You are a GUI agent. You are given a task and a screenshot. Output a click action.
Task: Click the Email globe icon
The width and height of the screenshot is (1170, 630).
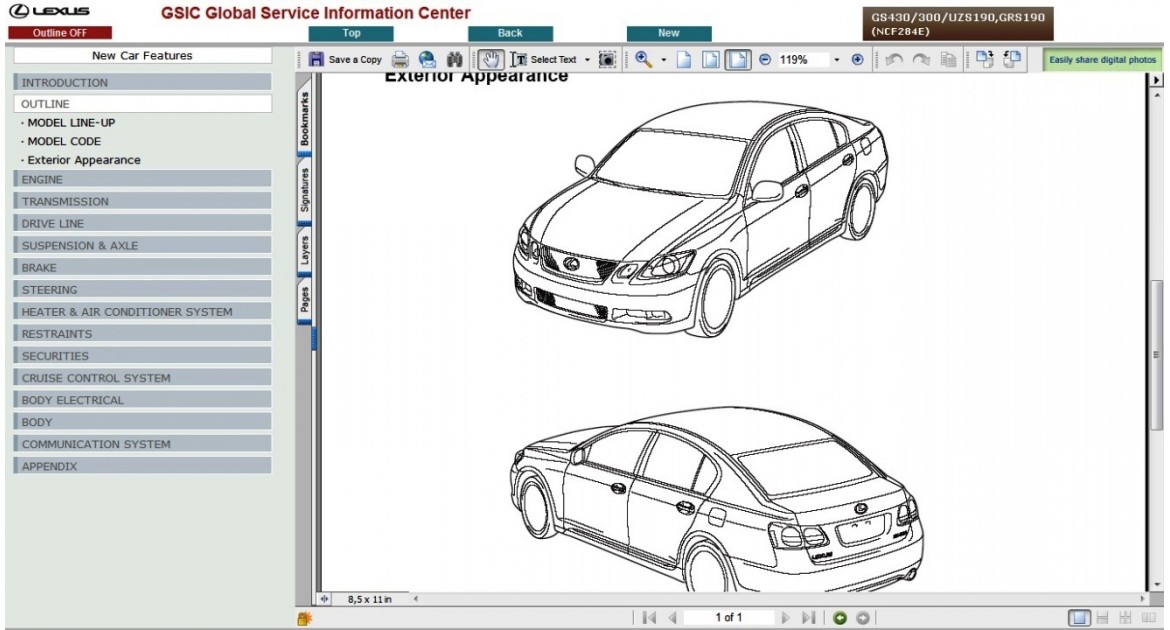point(428,60)
